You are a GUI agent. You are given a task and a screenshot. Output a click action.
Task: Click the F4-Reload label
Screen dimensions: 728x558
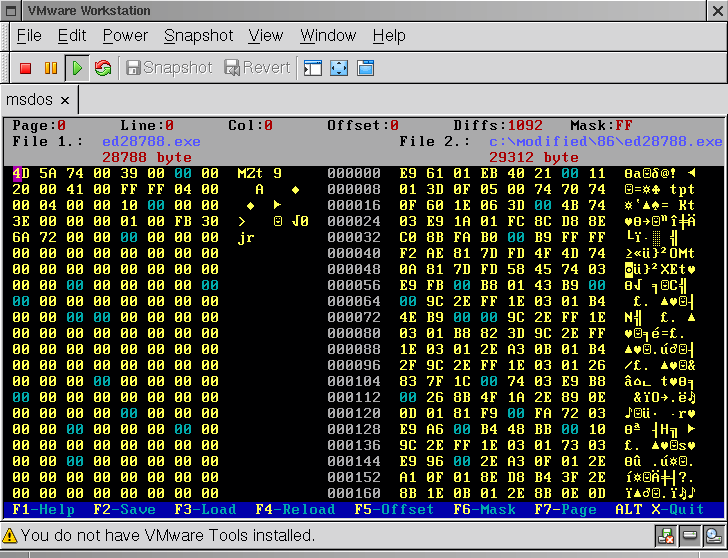click(295, 509)
